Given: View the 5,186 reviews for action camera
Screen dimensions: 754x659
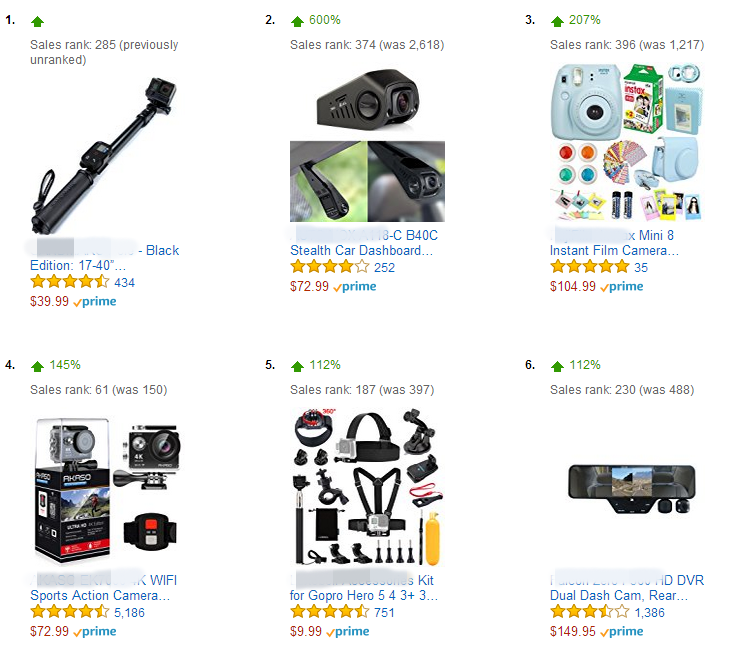Looking at the screenshot, I should [129, 613].
